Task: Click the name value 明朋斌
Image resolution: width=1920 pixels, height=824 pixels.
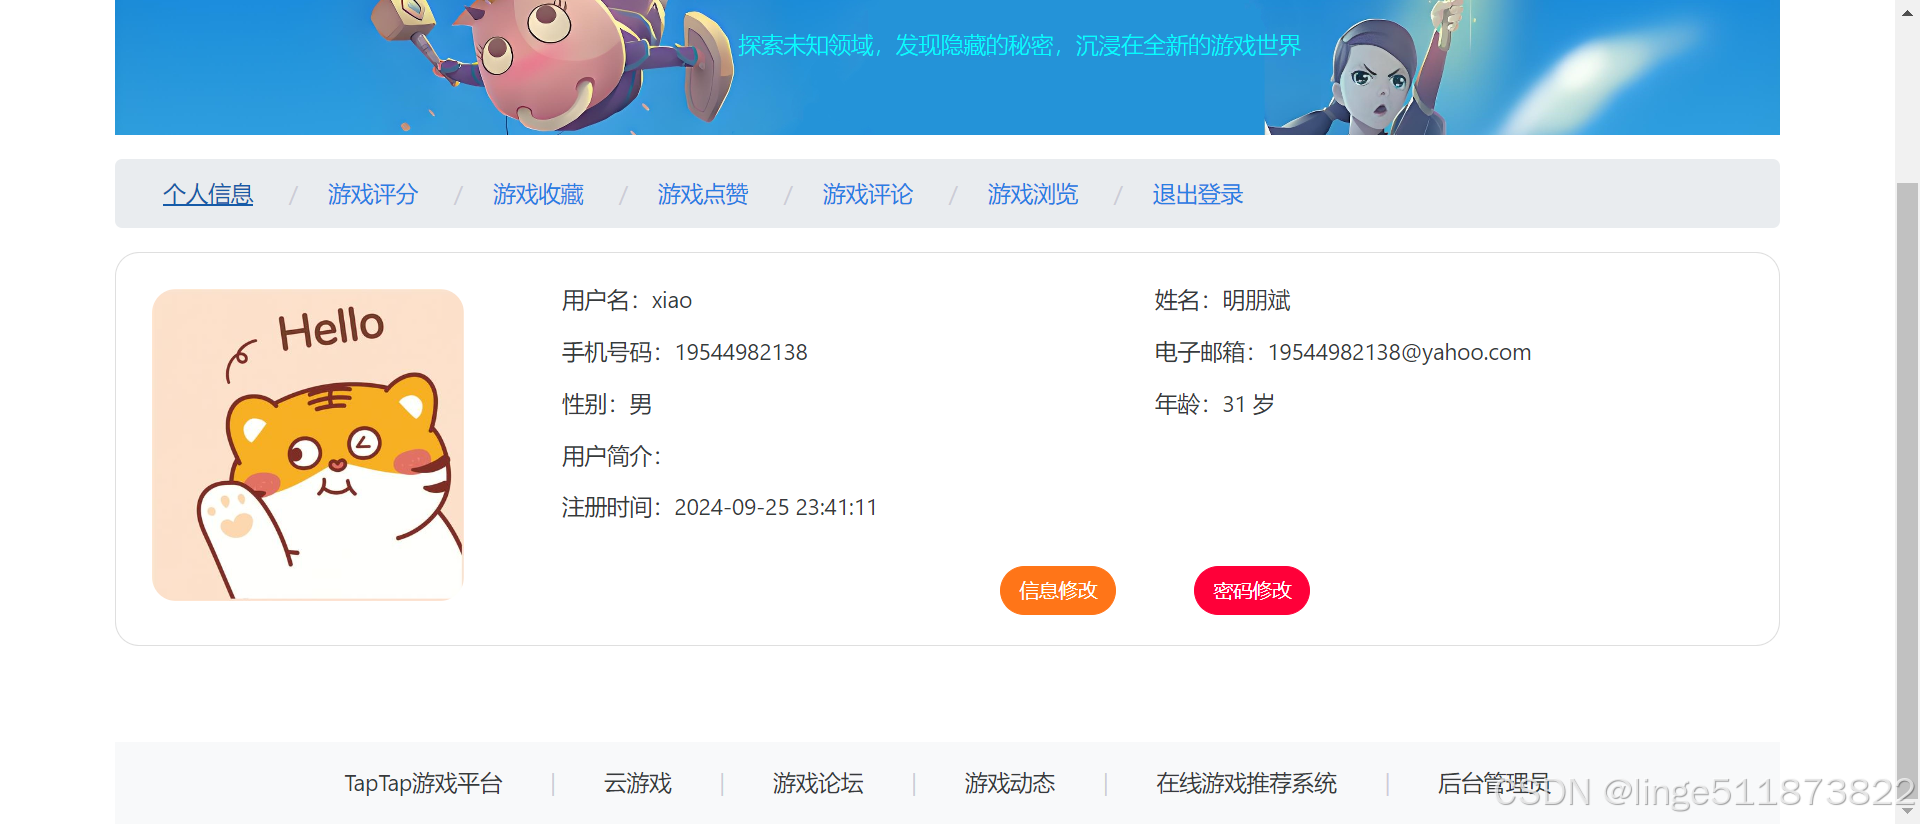Action: 1257,300
